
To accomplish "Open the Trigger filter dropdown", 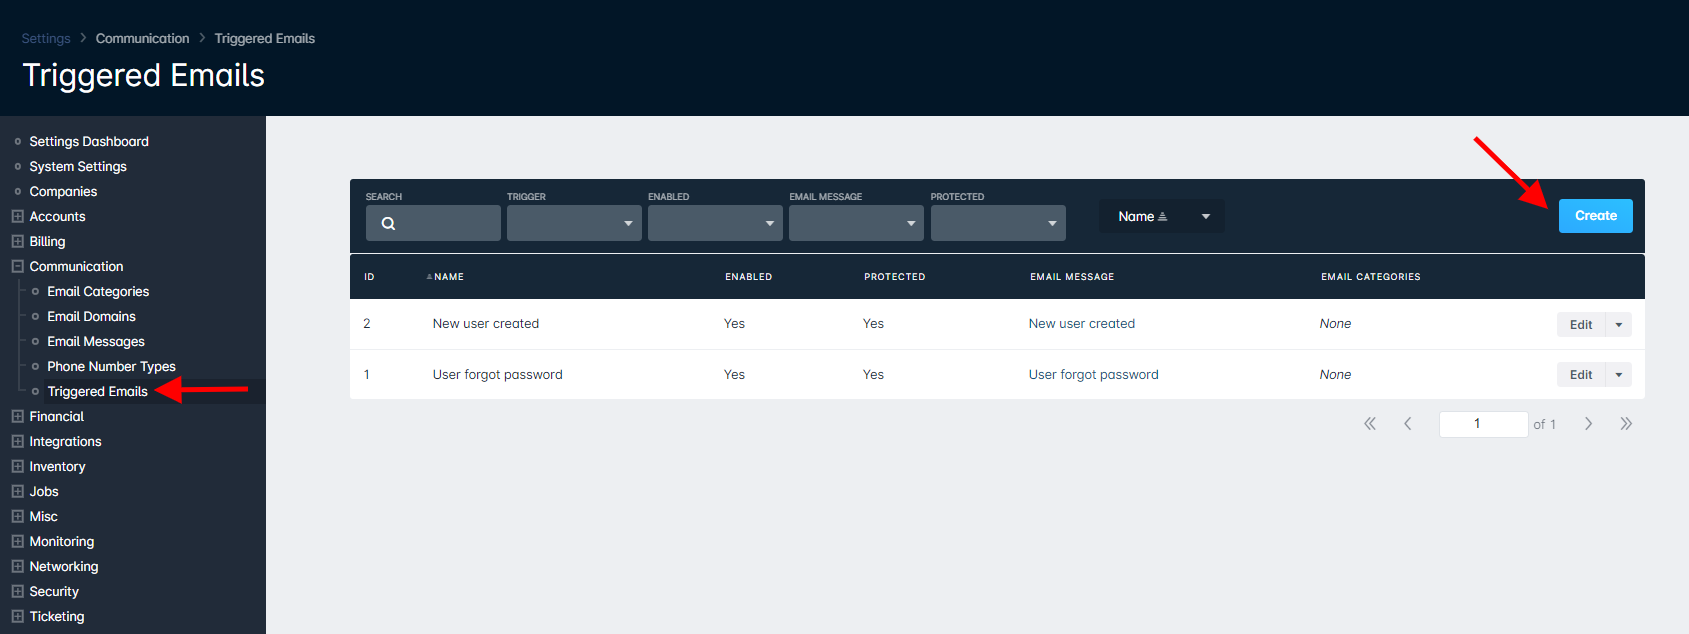I will 574,223.
